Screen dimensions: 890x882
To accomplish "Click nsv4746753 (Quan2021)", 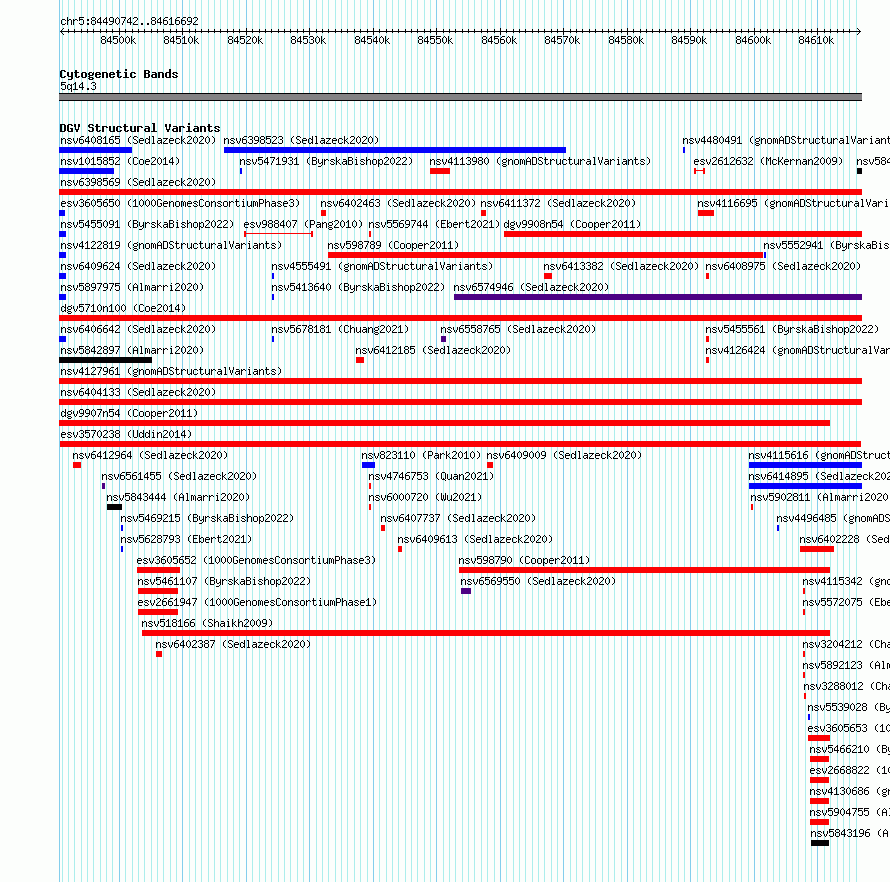I will pos(431,476).
